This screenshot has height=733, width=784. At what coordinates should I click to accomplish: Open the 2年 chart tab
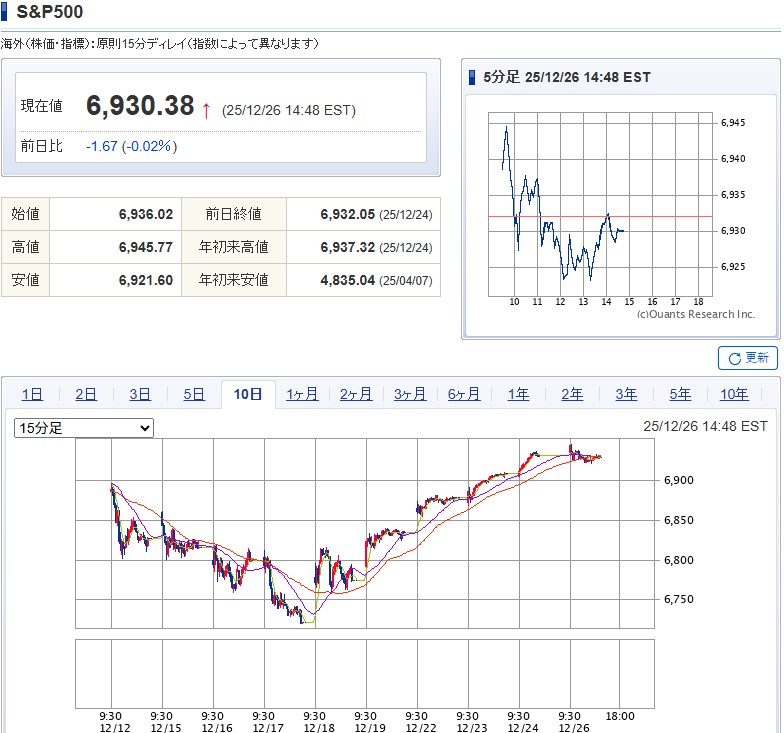tap(572, 394)
